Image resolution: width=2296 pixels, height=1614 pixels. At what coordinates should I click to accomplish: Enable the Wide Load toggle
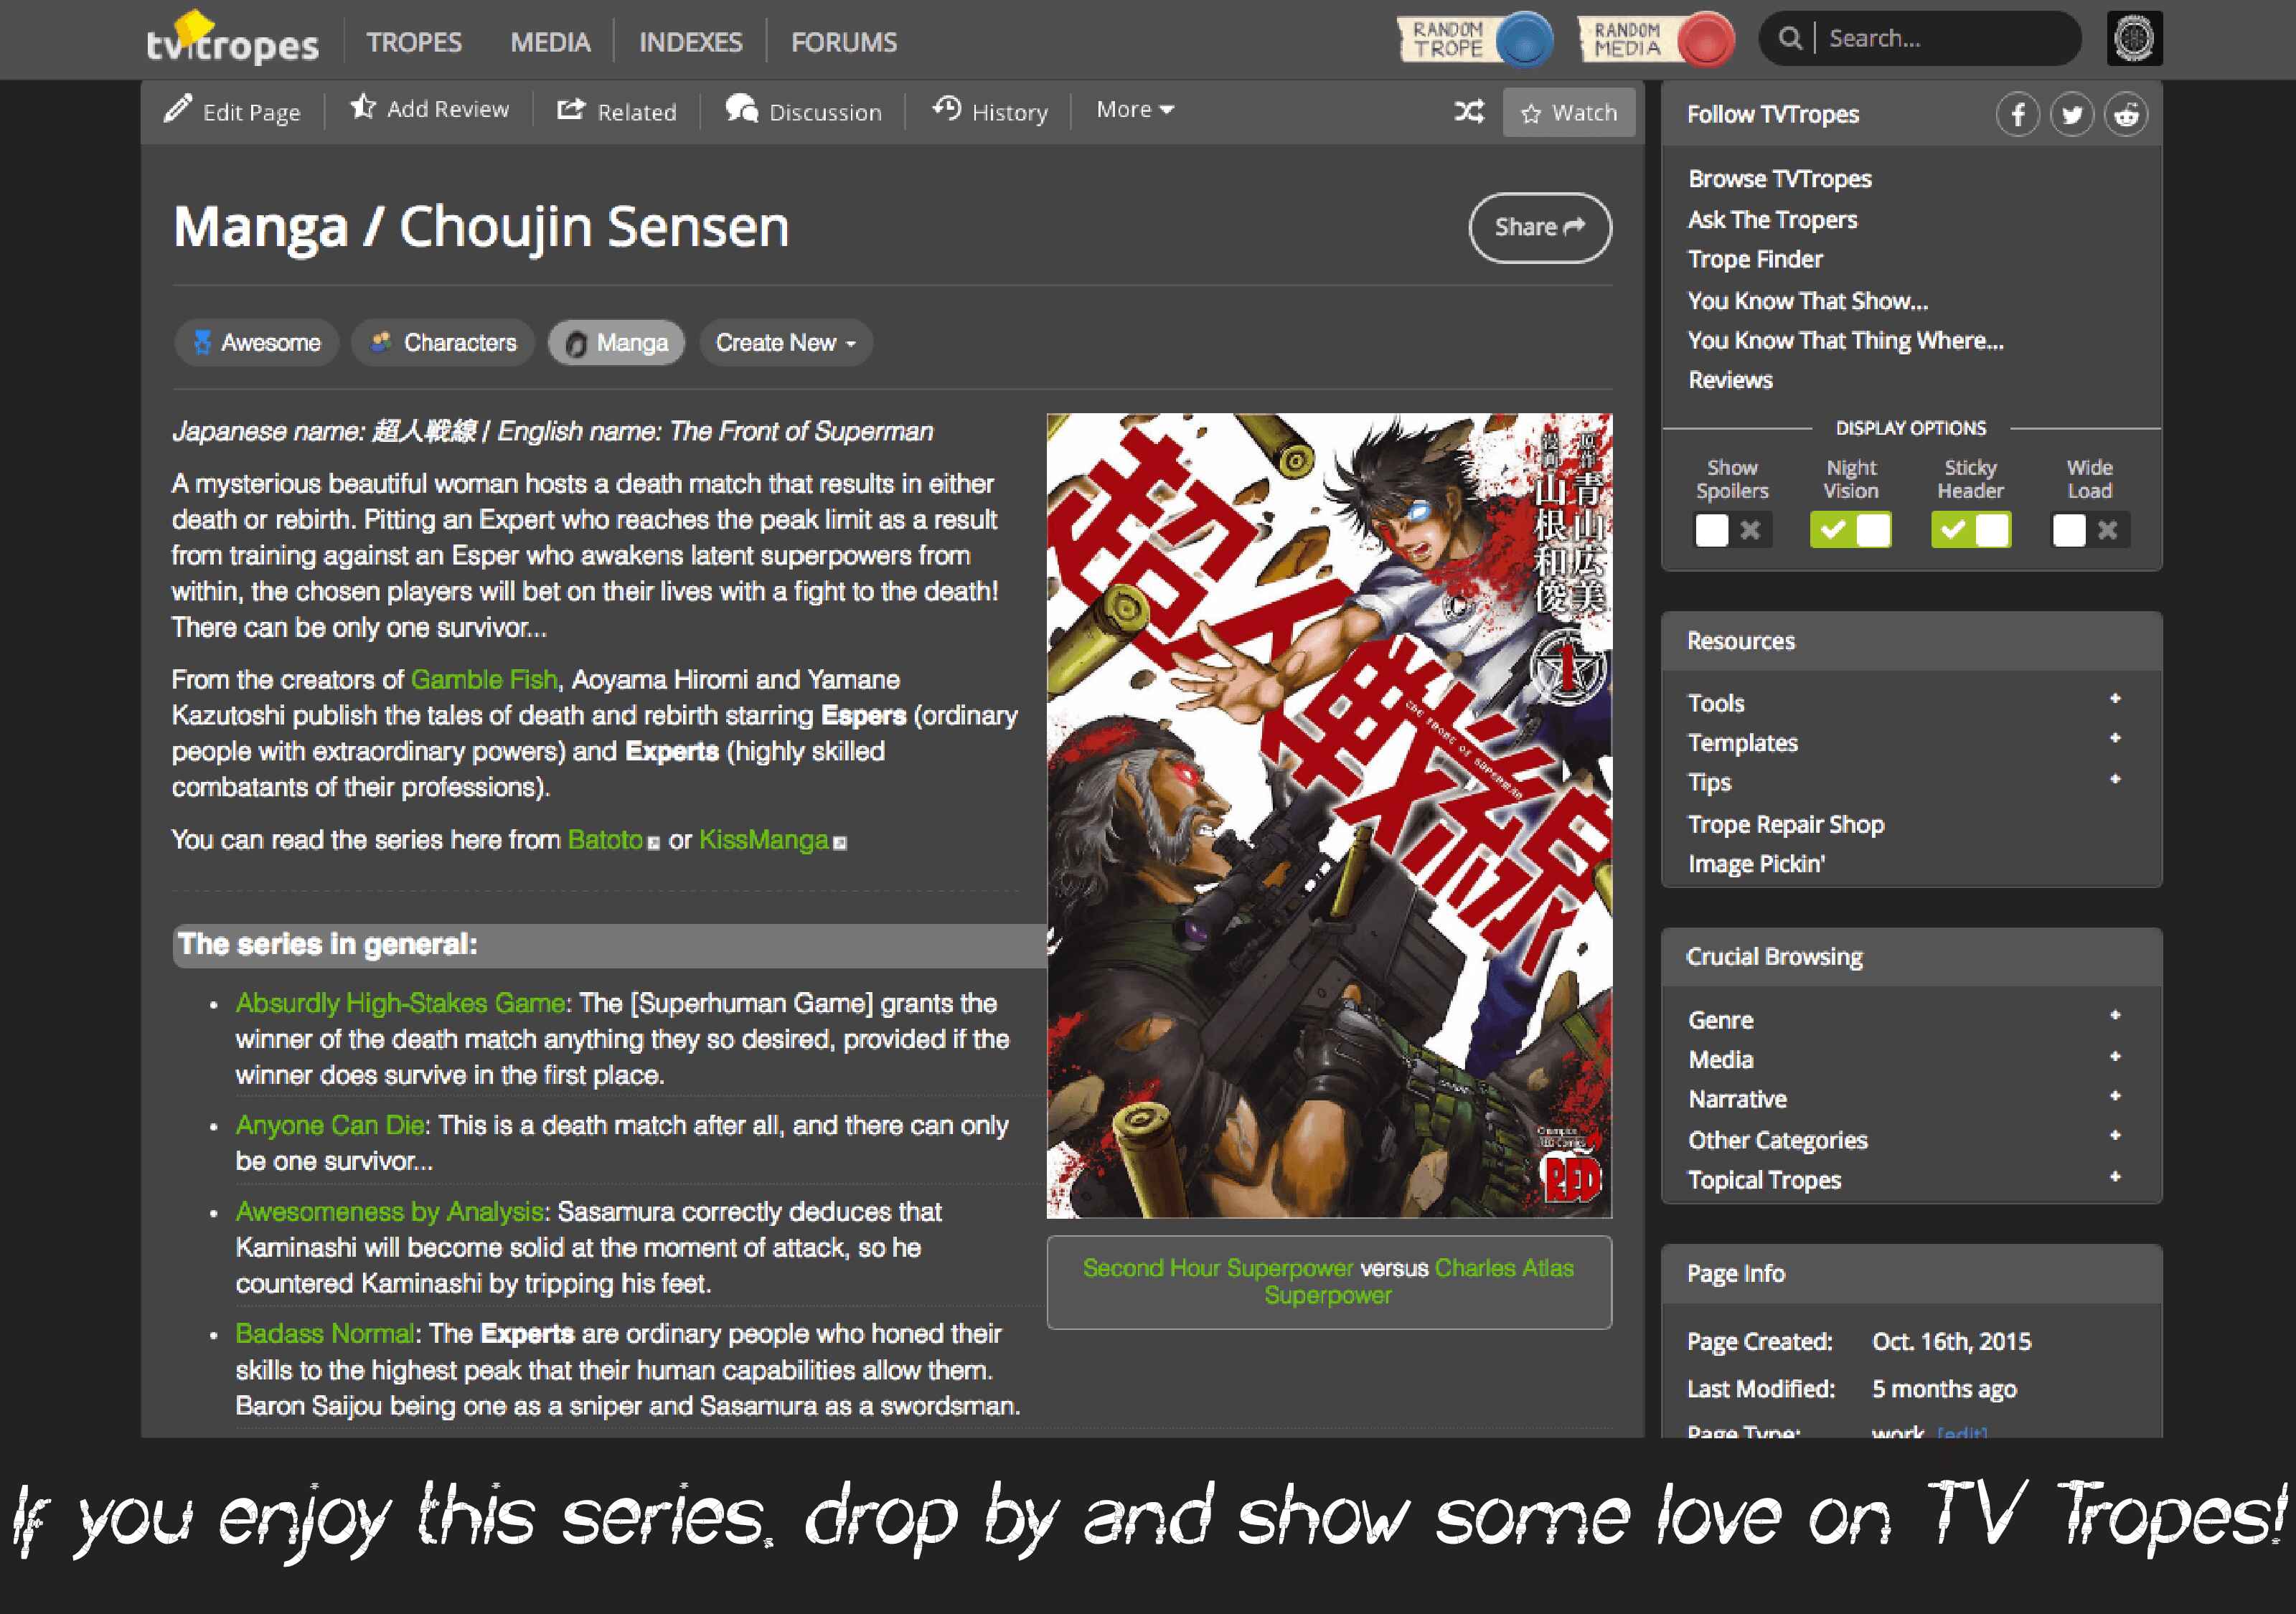[x=2090, y=530]
